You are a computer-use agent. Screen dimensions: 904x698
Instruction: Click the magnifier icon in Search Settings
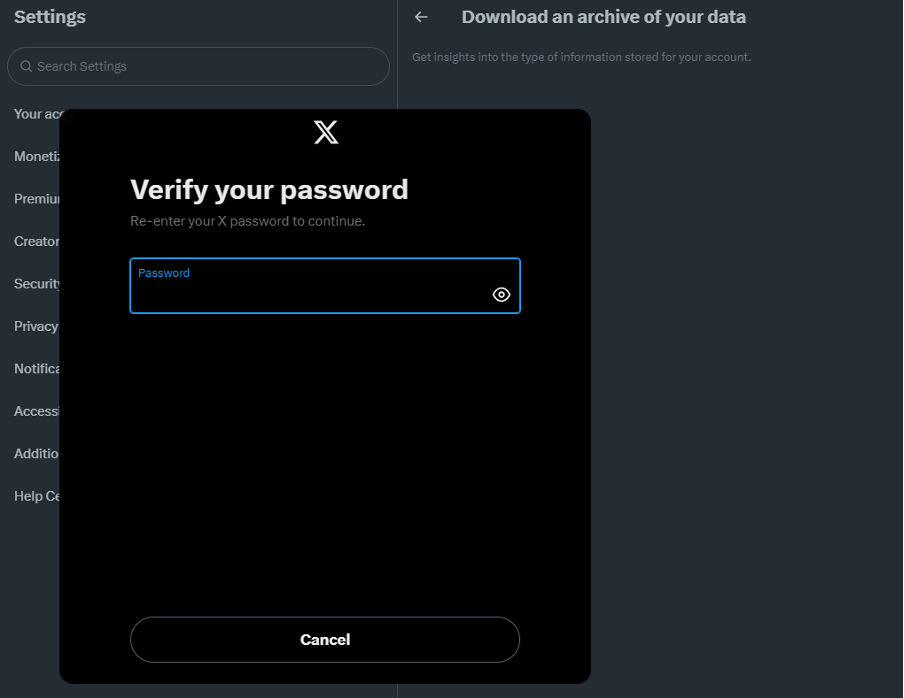(25, 66)
